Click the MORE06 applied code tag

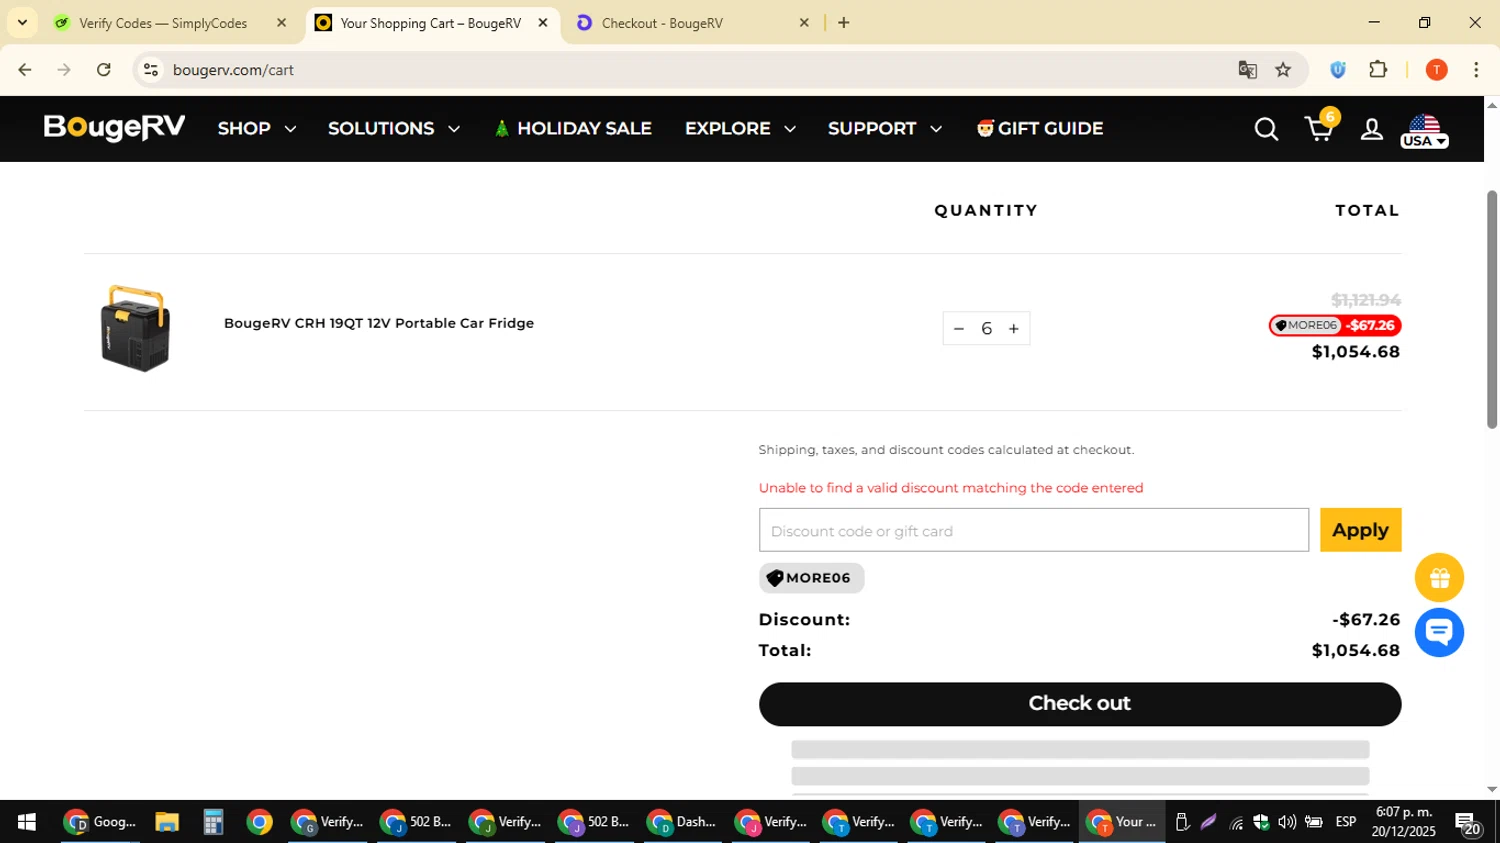click(x=811, y=578)
